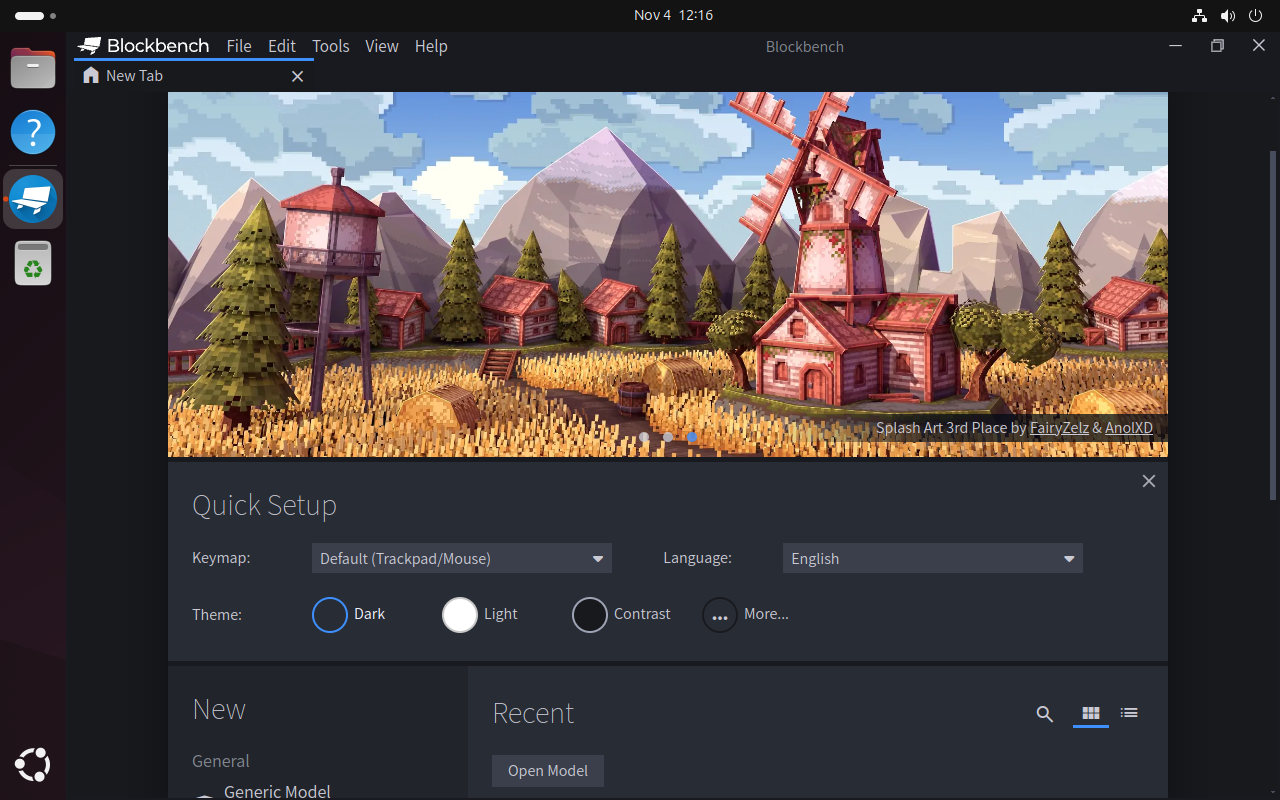Viewport: 1280px width, 800px height.
Task: Open the File menu
Action: point(239,46)
